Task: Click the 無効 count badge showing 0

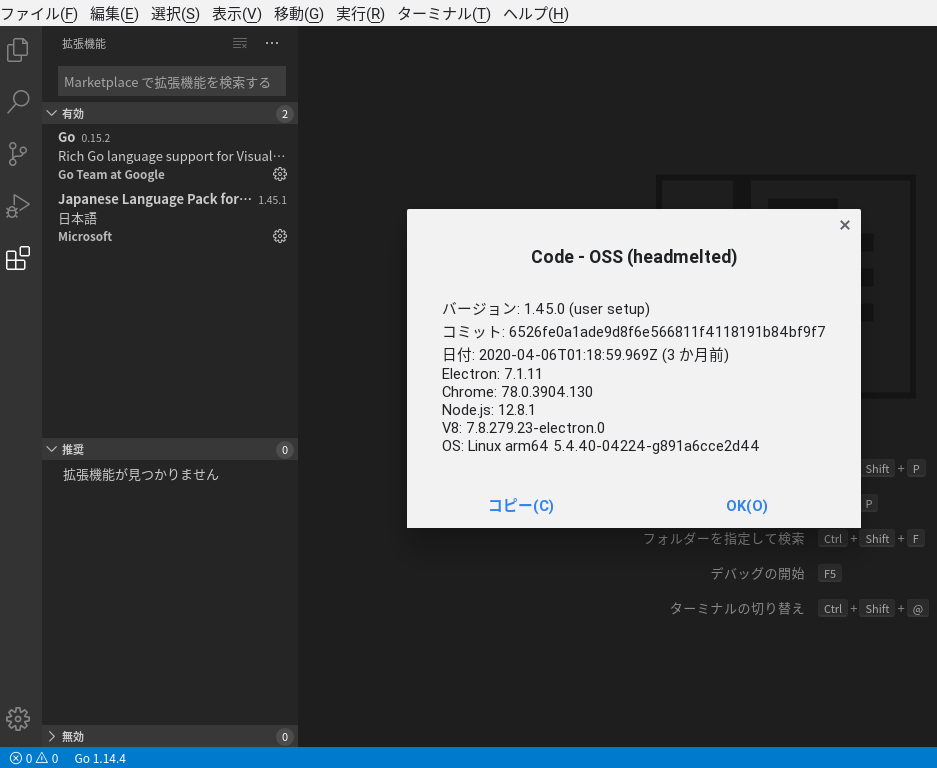Action: 285,736
